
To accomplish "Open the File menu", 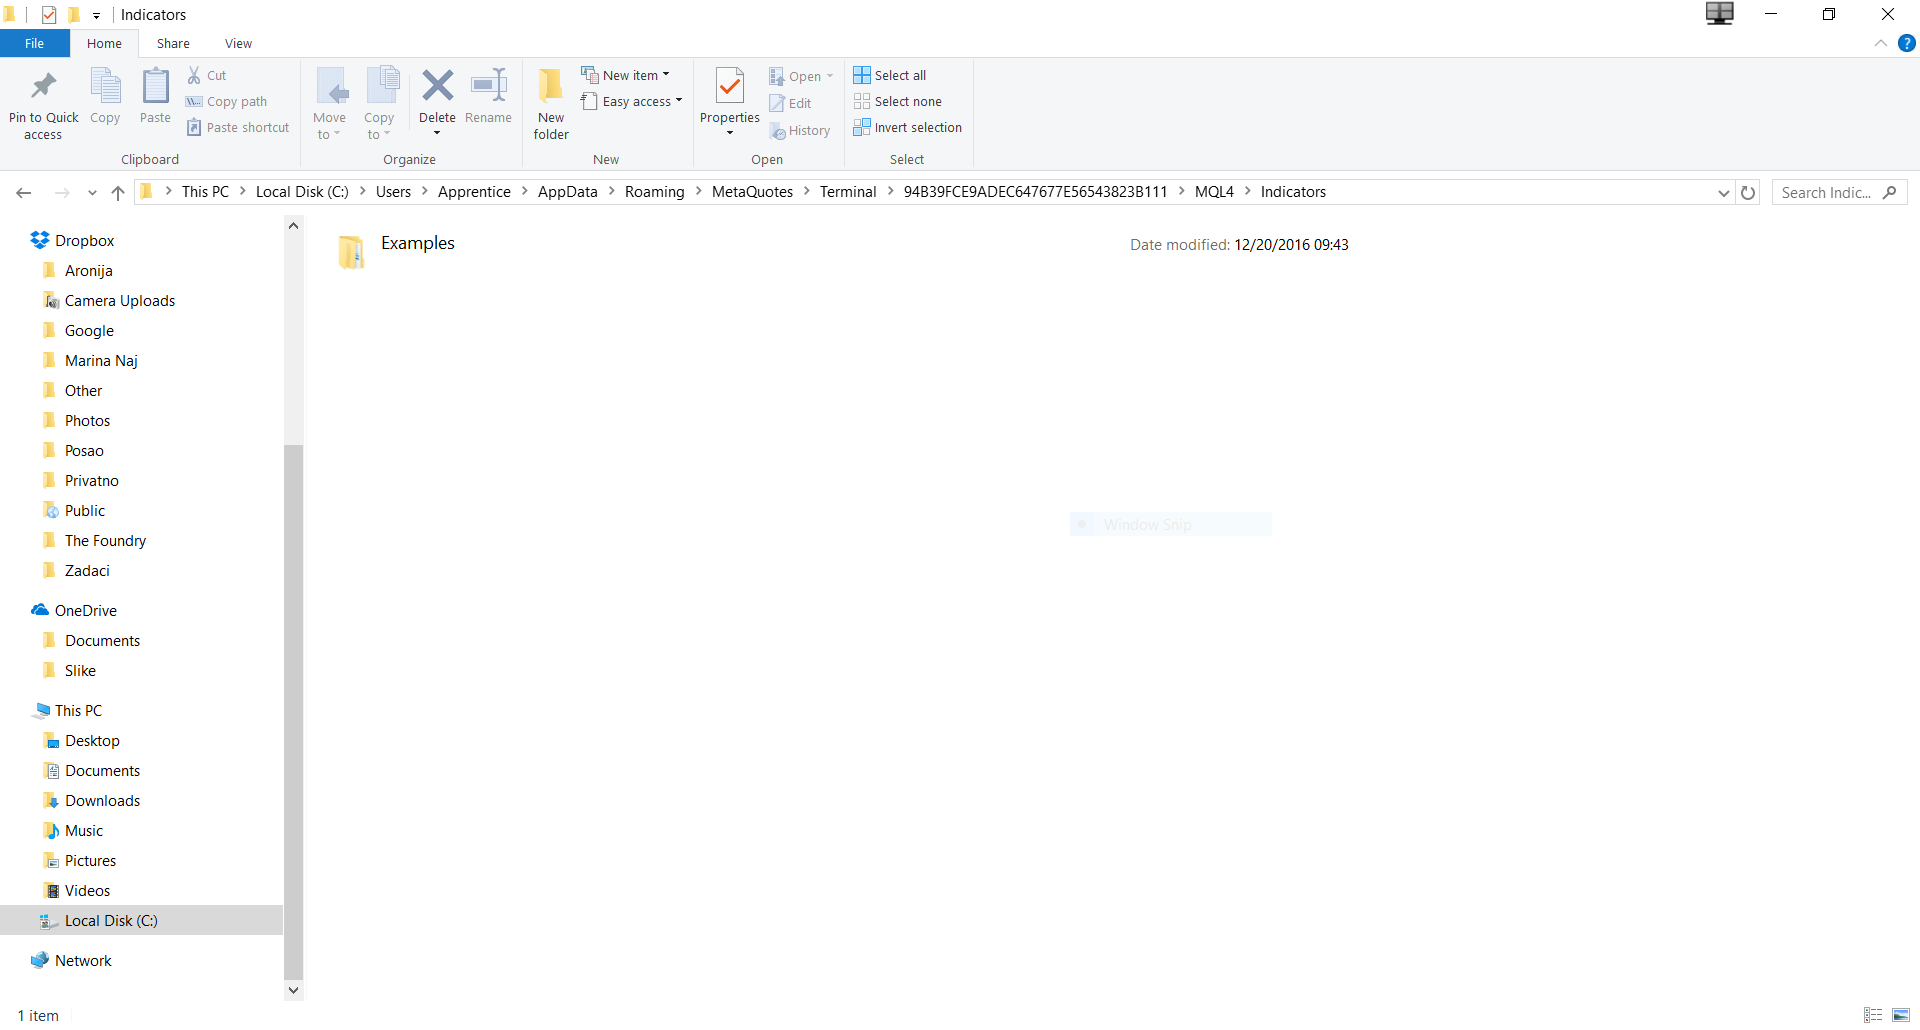I will coord(34,43).
